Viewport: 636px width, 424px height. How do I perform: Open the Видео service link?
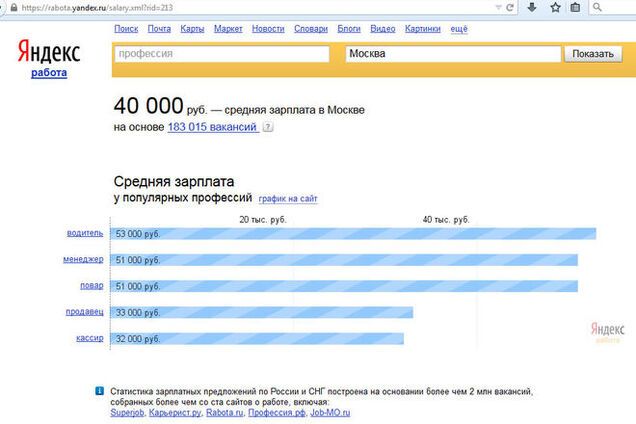point(382,29)
